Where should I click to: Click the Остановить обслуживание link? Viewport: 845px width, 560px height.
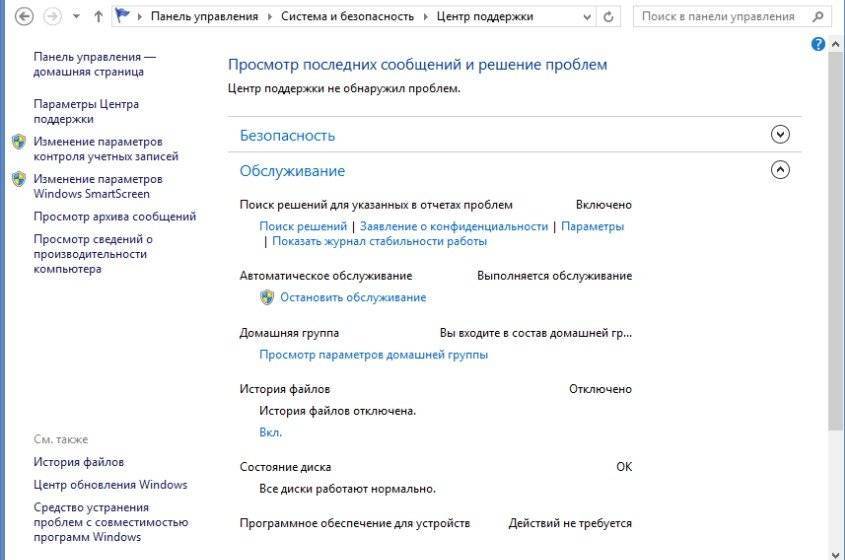(x=353, y=297)
